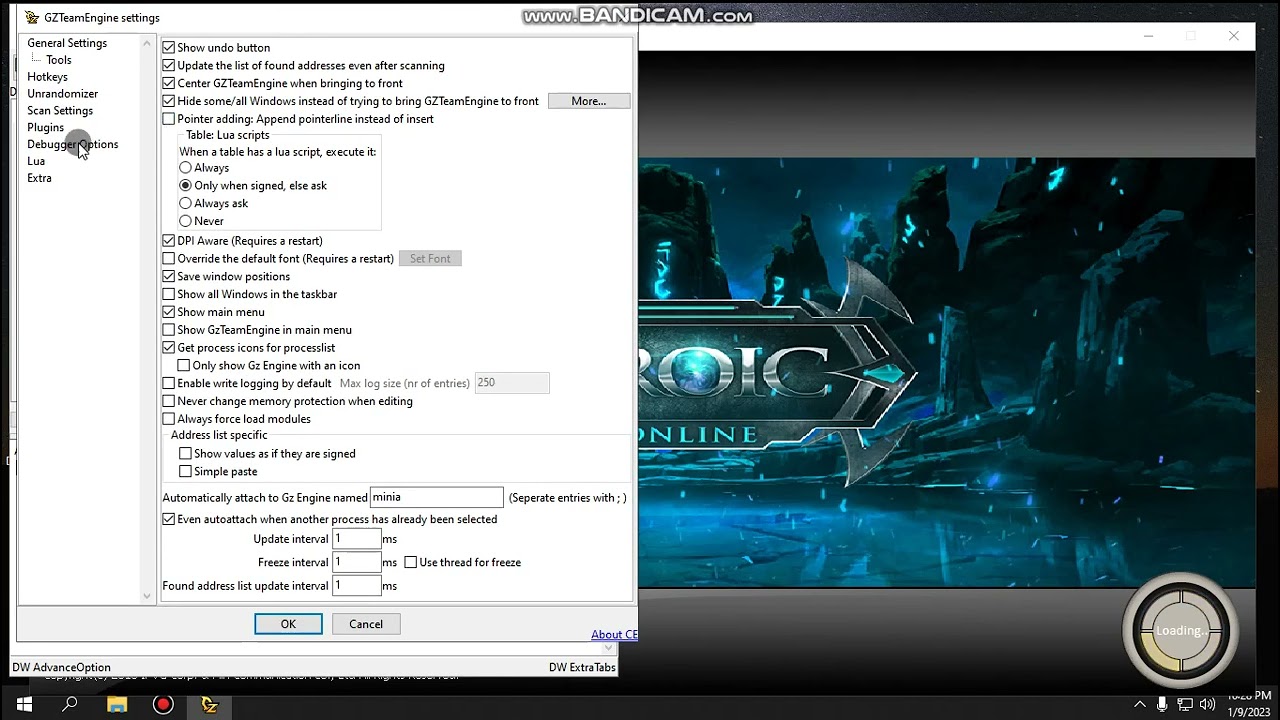
Task: Click DW ExtraTabs in the status bar
Action: pyautogui.click(x=582, y=667)
